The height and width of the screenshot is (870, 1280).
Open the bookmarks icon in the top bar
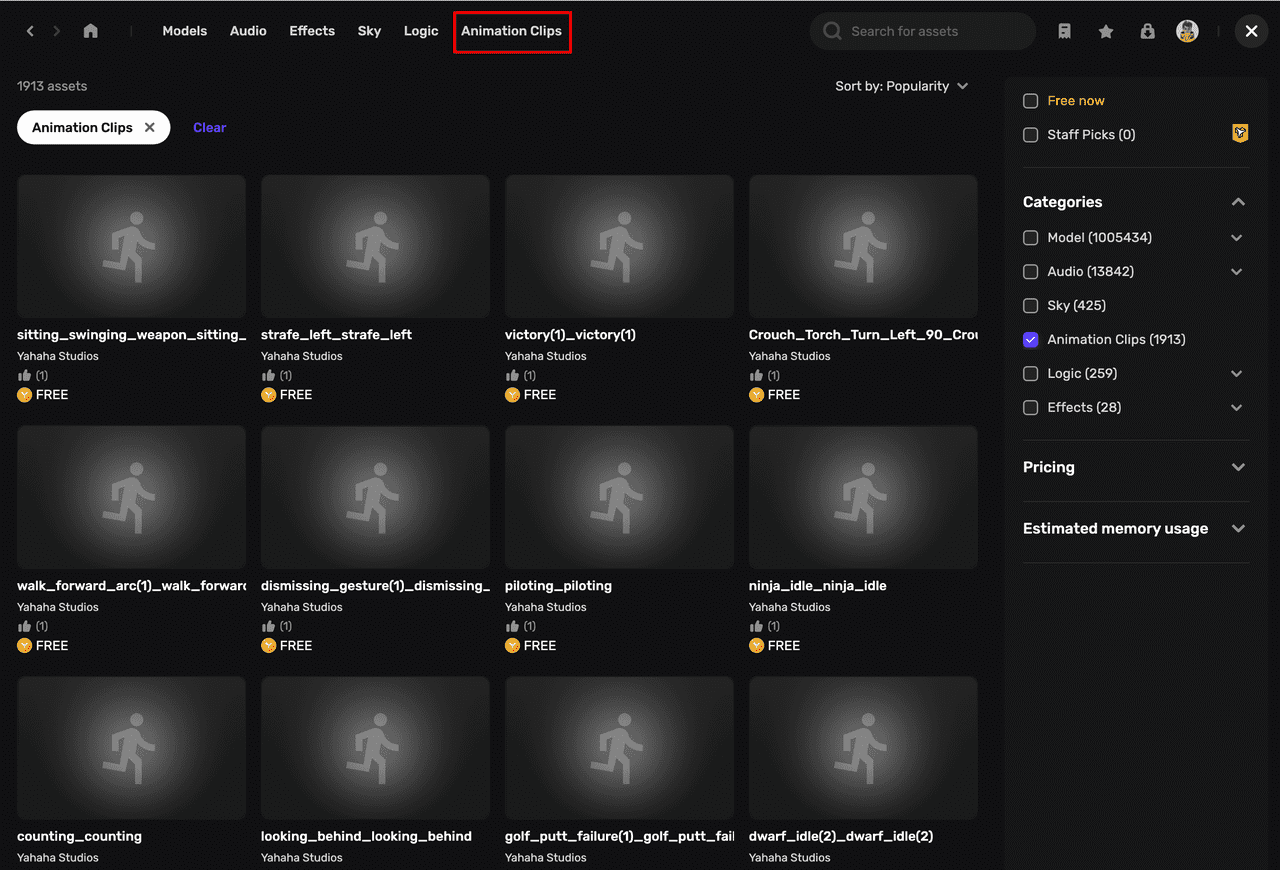coord(1064,31)
